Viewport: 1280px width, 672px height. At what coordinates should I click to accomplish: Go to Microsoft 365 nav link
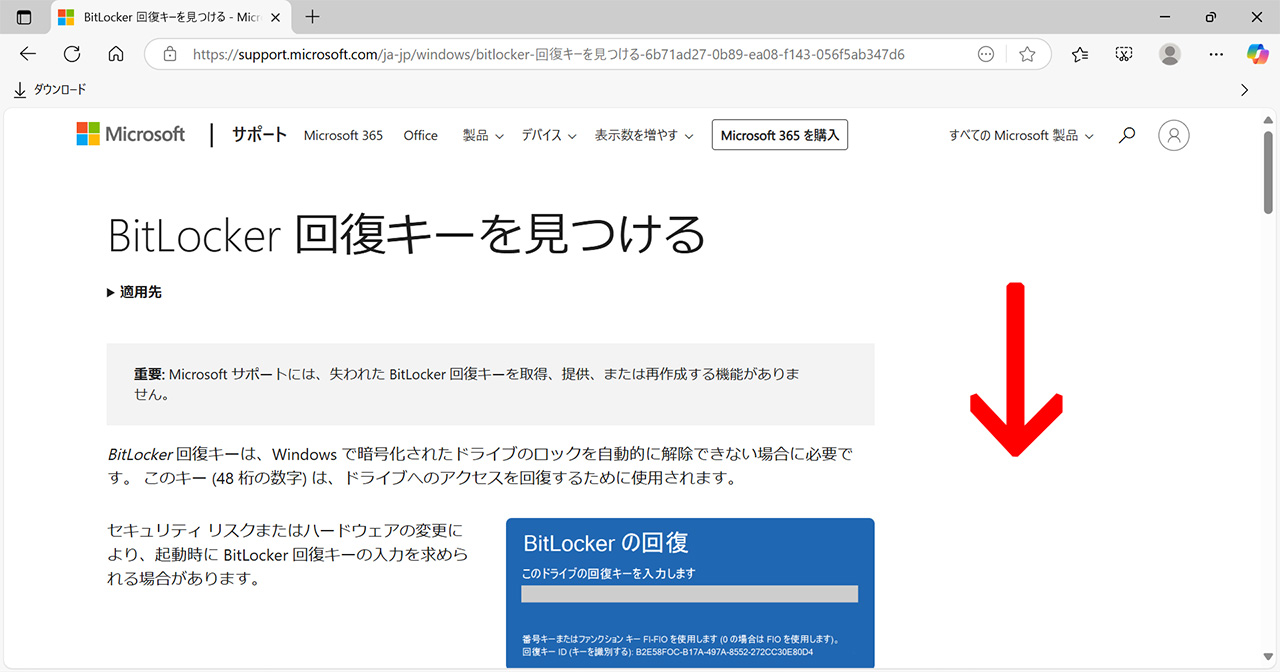coord(343,135)
